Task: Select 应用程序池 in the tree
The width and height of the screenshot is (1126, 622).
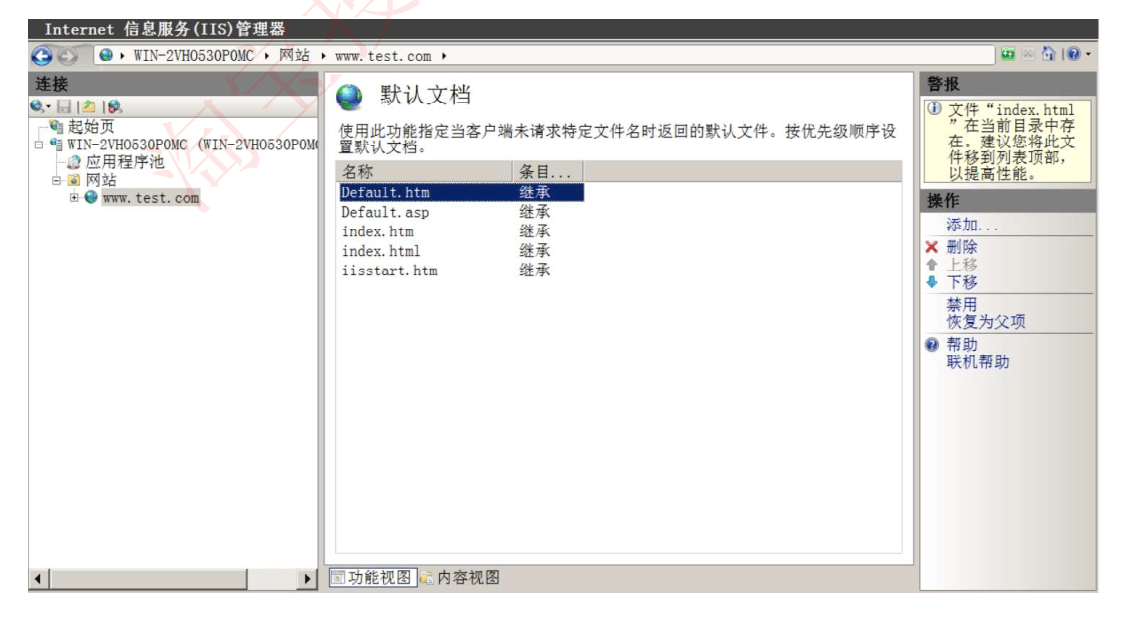Action: (x=125, y=162)
